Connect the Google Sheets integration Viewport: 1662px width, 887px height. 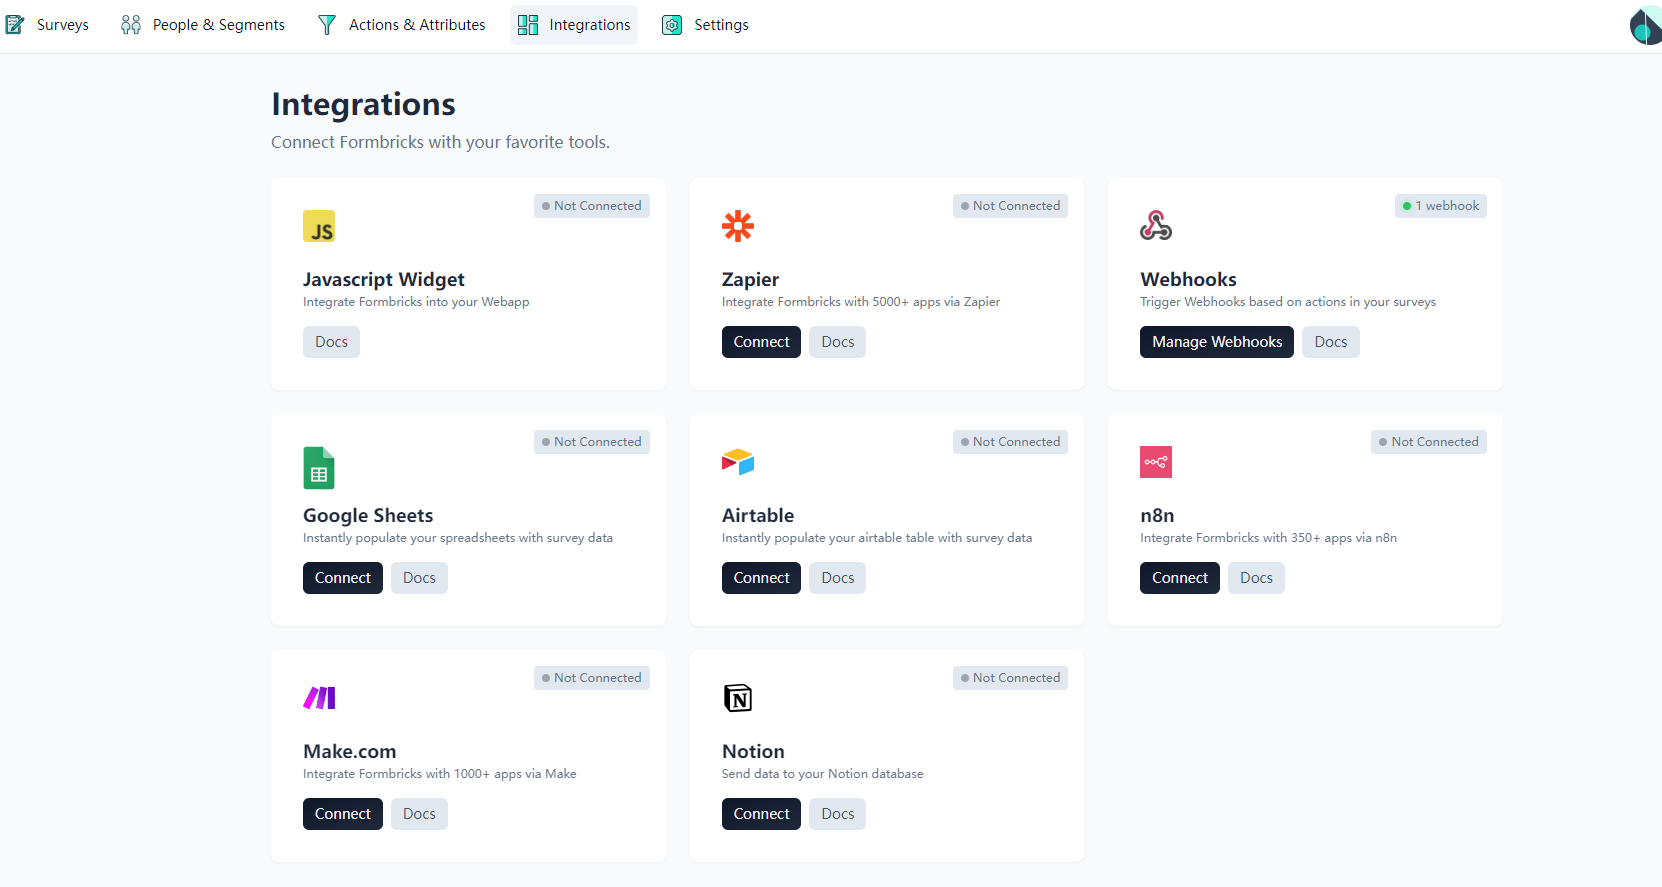pos(342,578)
